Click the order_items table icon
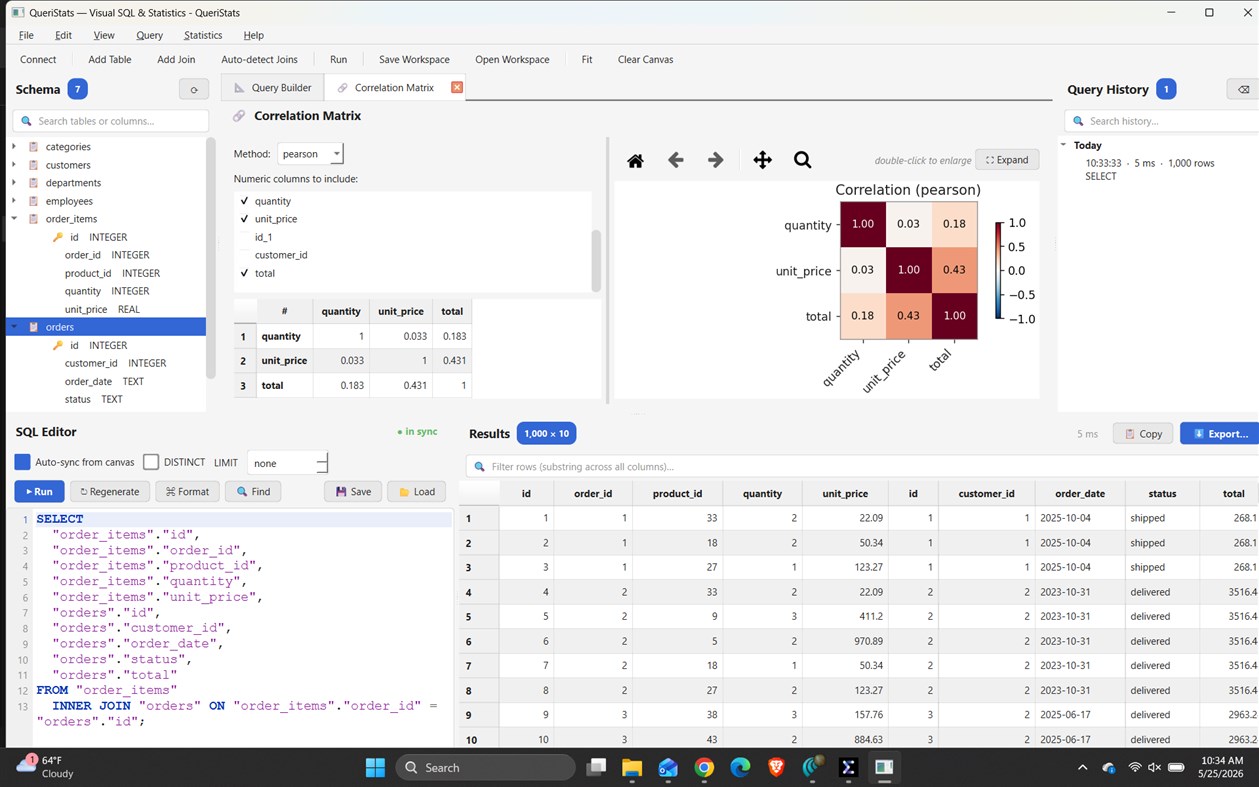Image resolution: width=1259 pixels, height=787 pixels. point(34,219)
